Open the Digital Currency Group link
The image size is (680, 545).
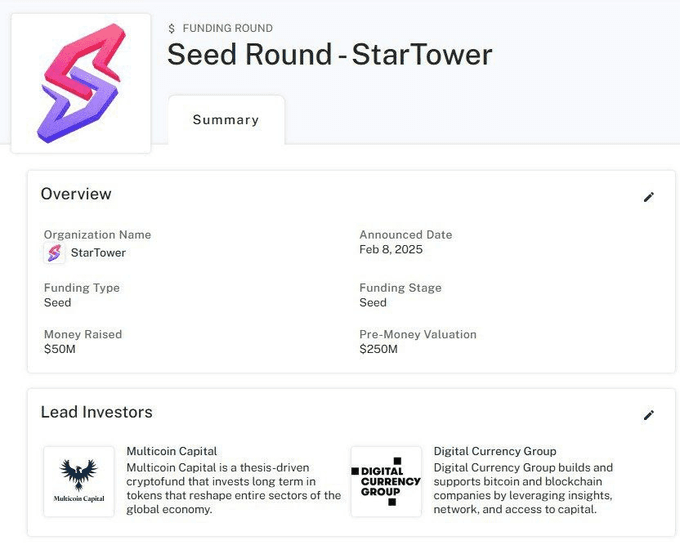pyautogui.click(x=495, y=451)
